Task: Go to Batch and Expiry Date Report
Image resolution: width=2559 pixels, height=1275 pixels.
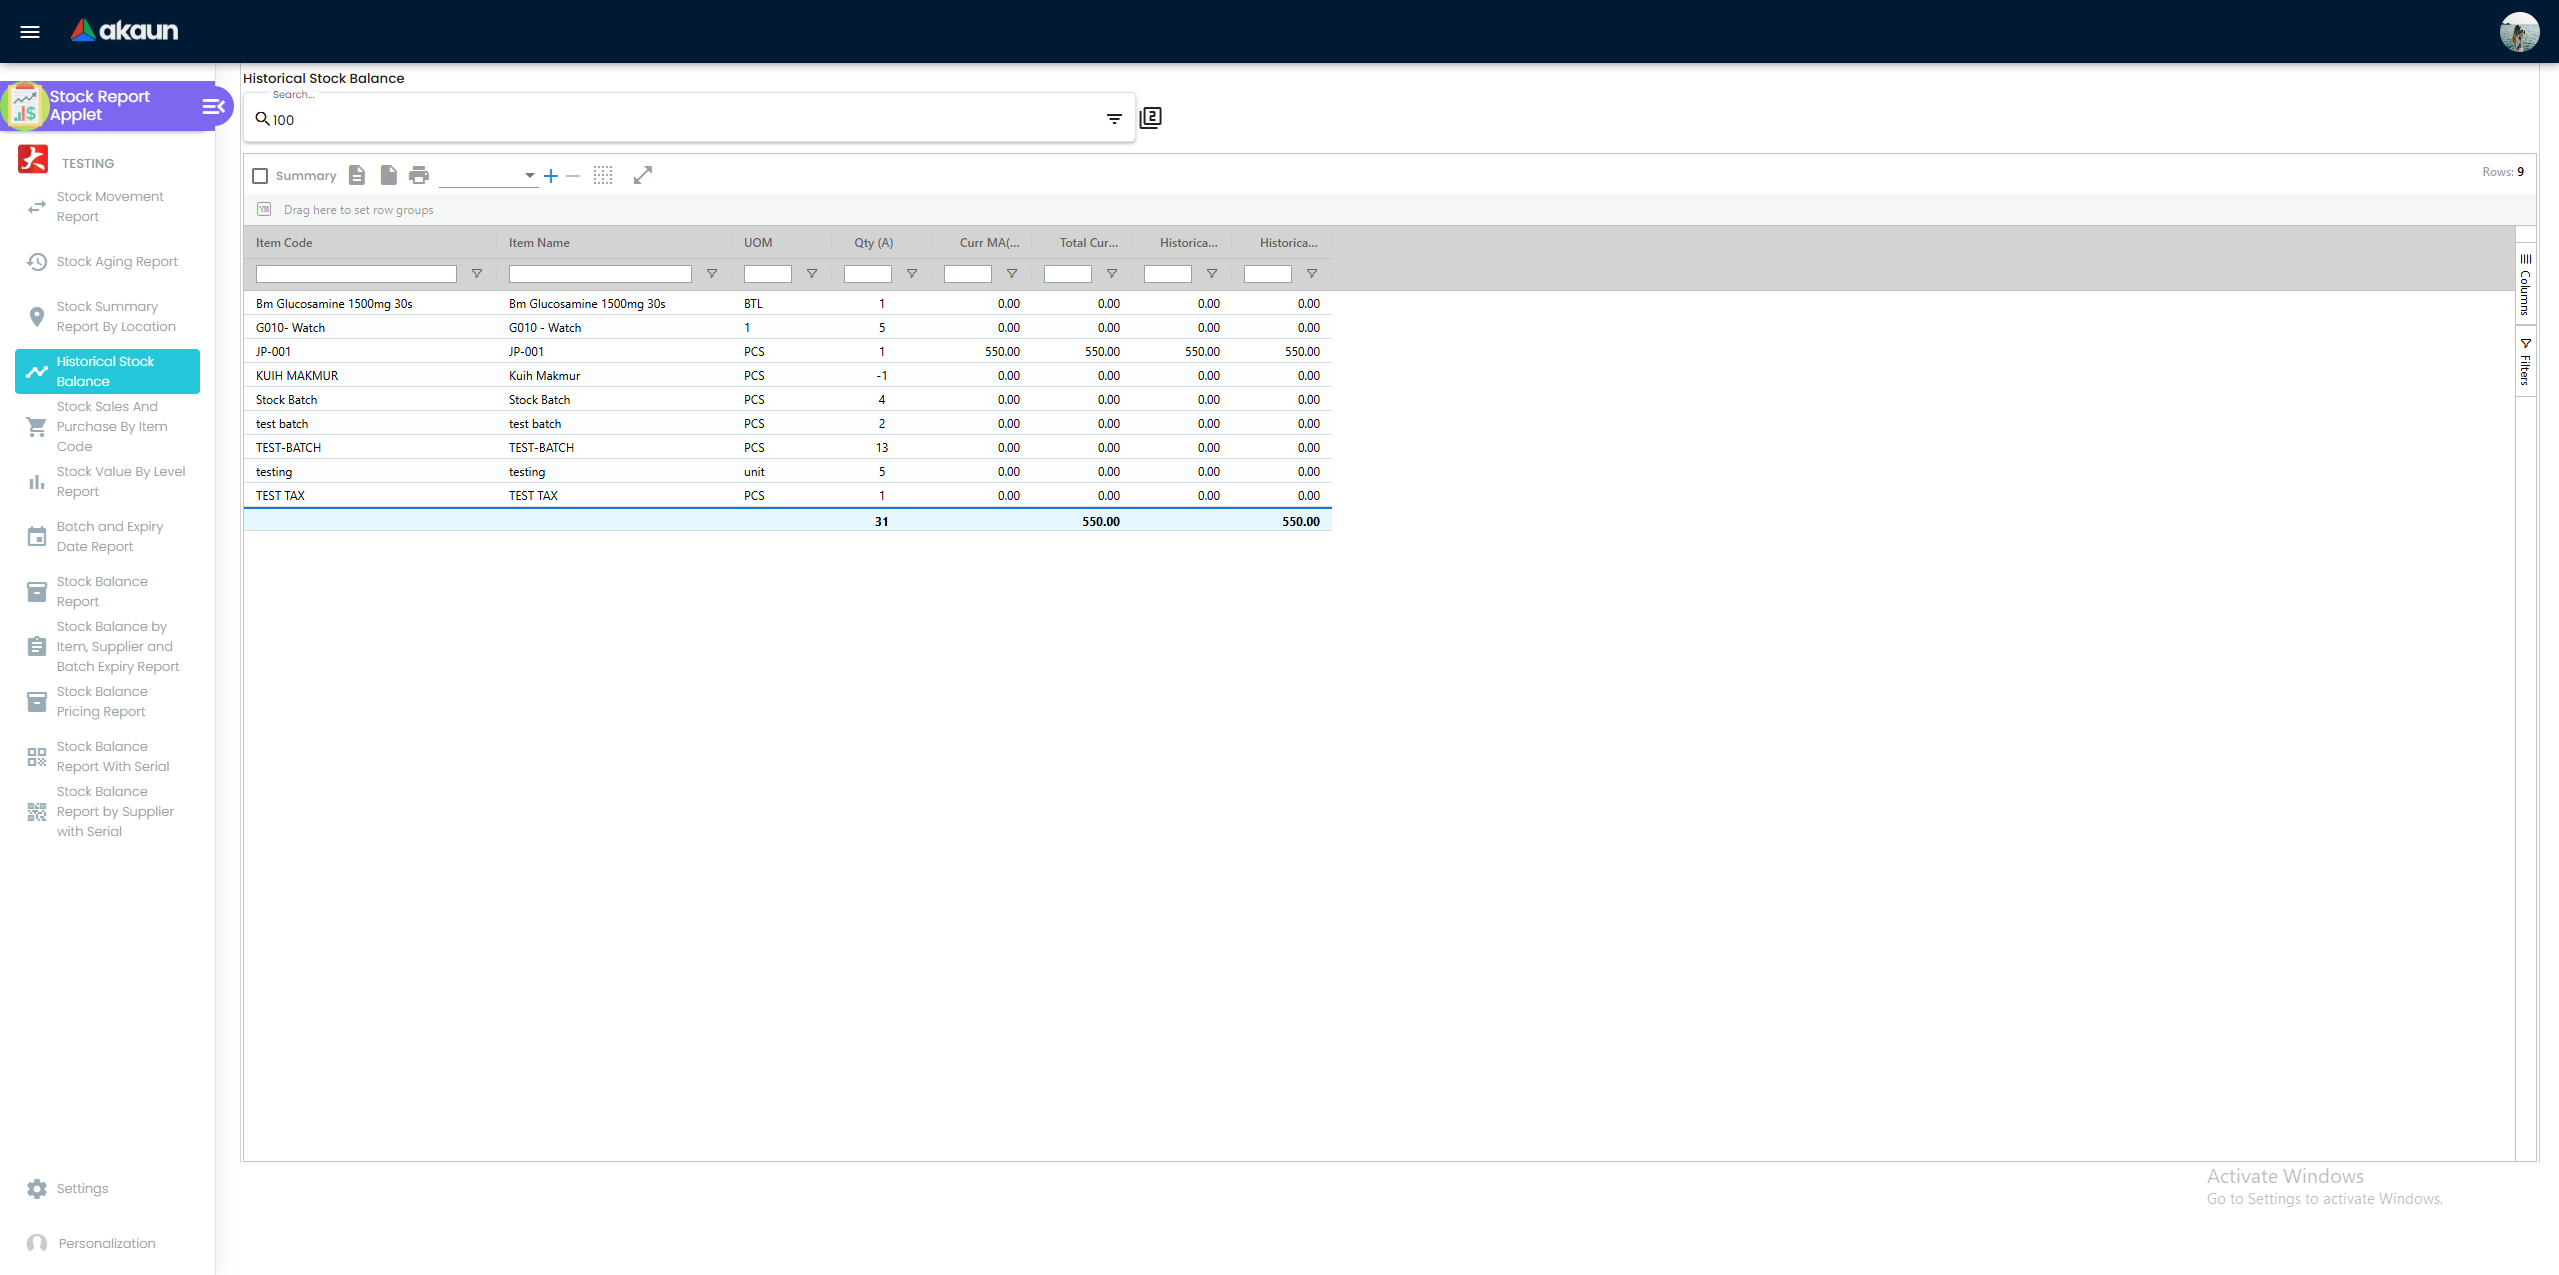Action: (110, 536)
